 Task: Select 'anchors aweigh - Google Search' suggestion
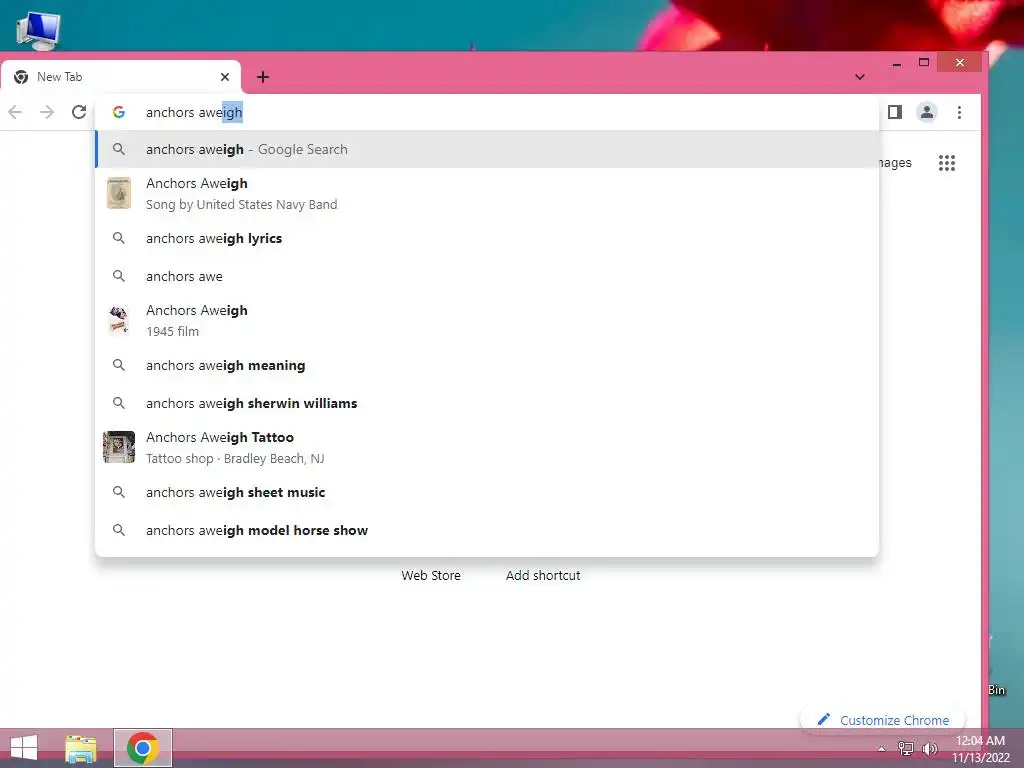[487, 150]
